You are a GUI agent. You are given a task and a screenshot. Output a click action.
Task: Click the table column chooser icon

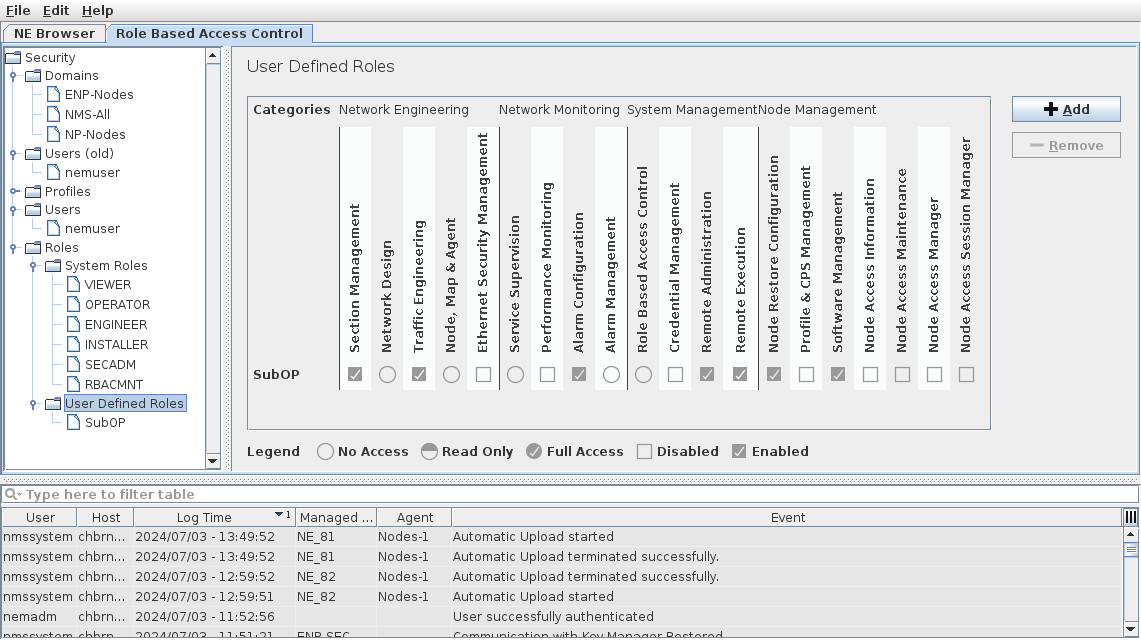tap(1131, 517)
